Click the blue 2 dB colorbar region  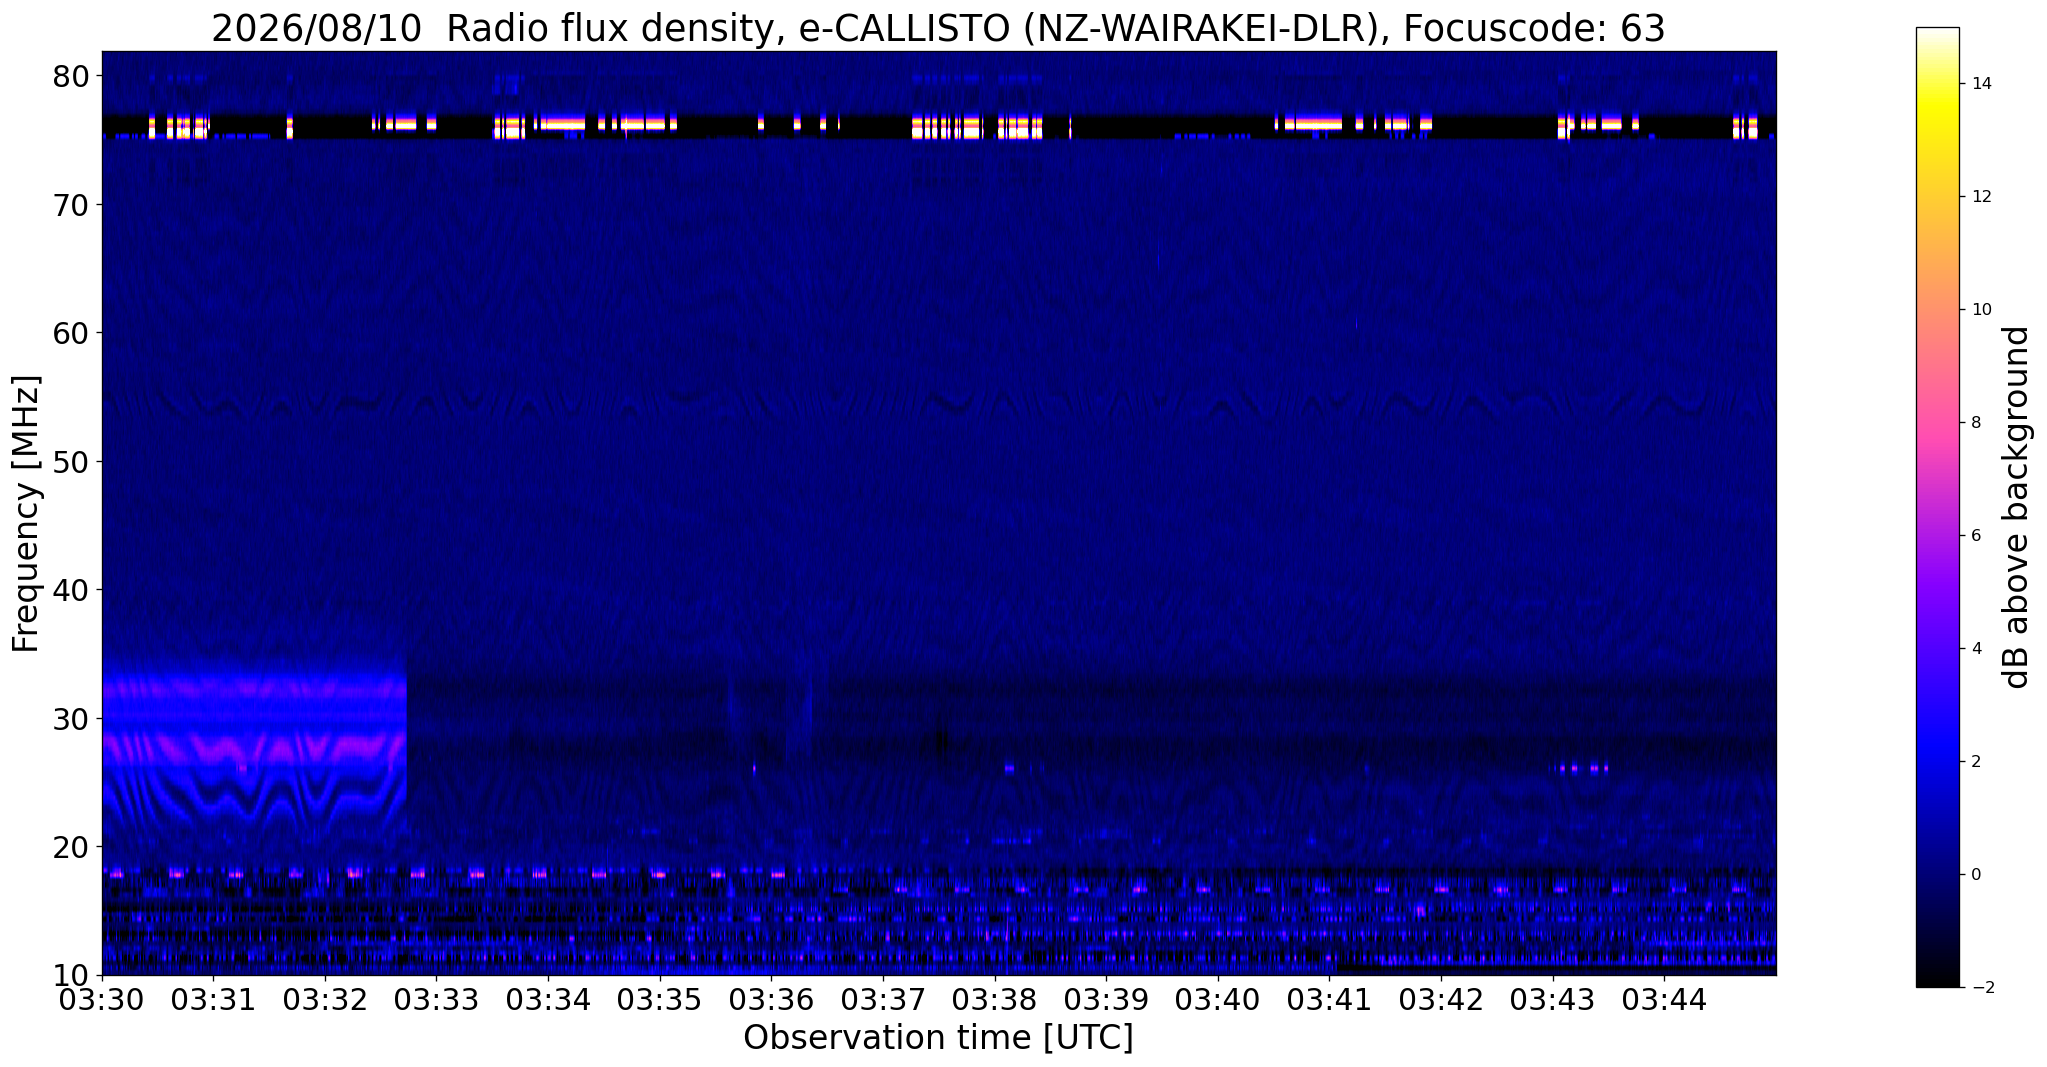(1937, 761)
